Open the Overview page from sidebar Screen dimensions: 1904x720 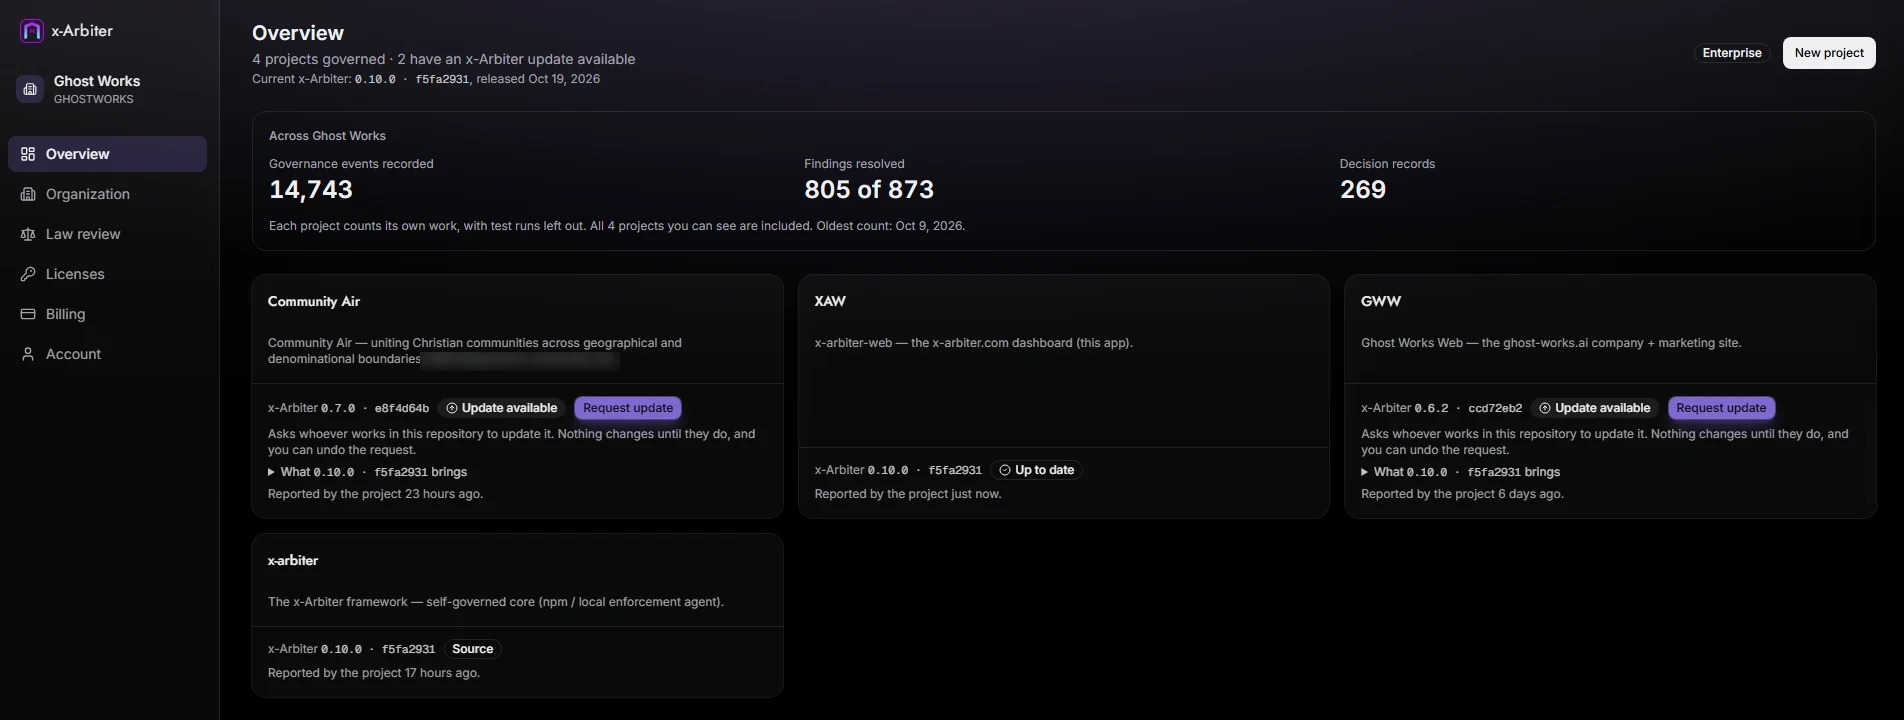coord(108,154)
